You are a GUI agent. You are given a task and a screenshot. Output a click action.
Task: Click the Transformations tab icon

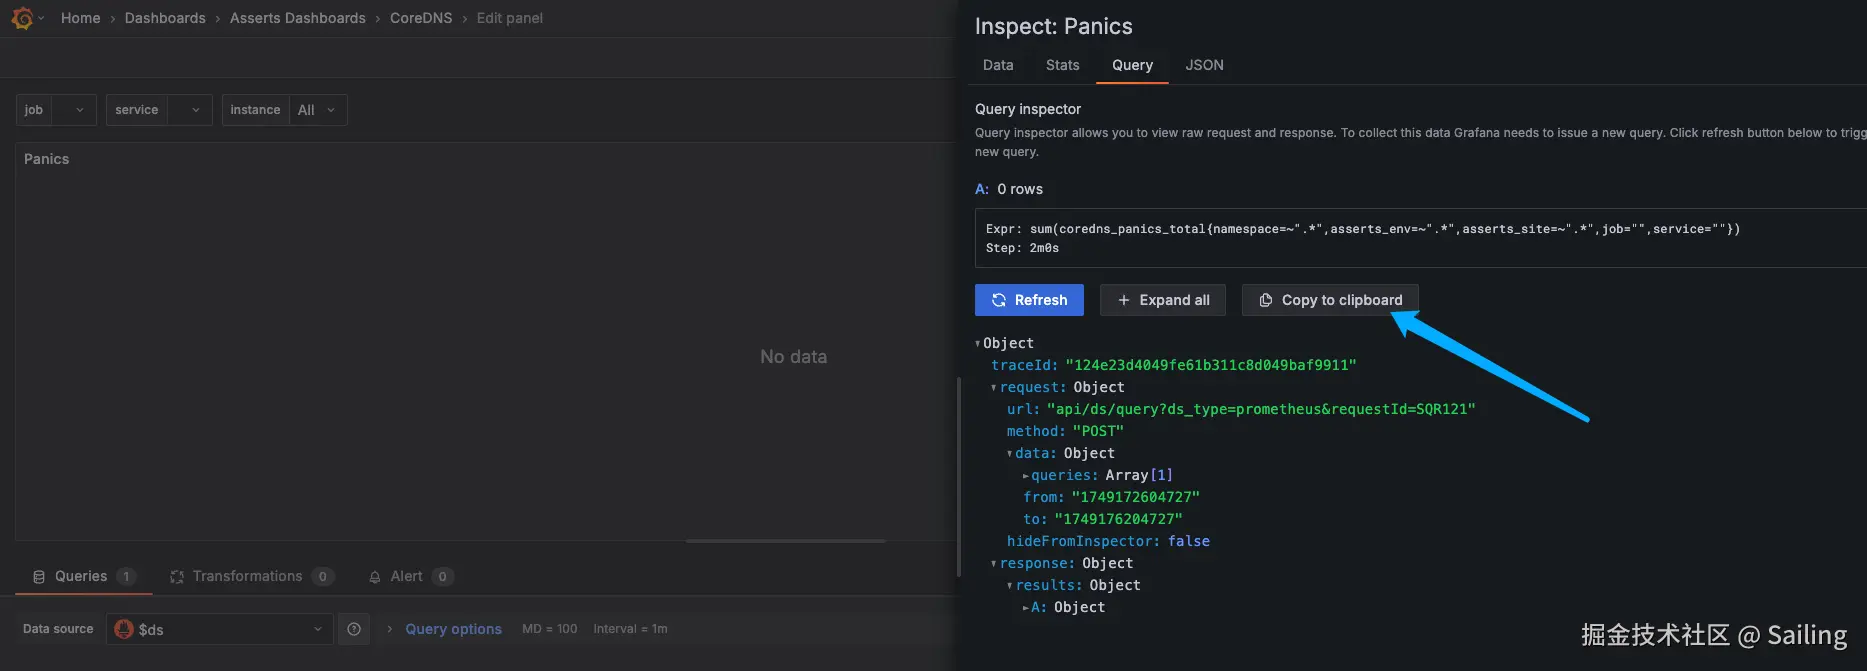tap(177, 577)
